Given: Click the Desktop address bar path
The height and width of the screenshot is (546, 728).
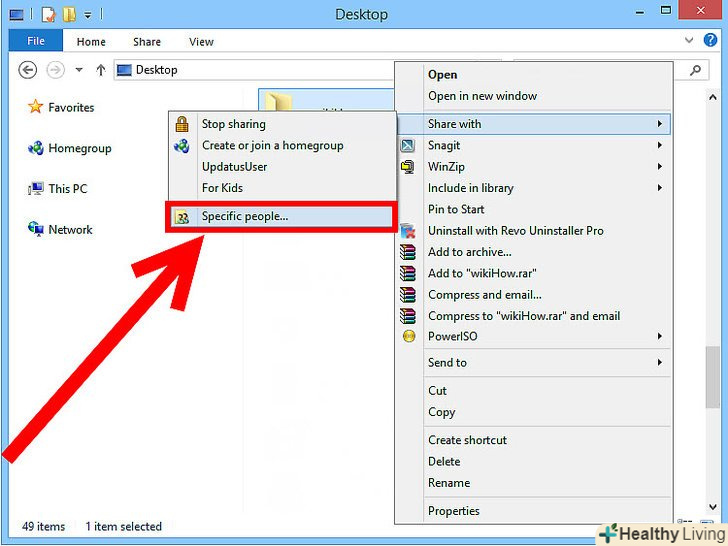Looking at the screenshot, I should click(x=156, y=70).
